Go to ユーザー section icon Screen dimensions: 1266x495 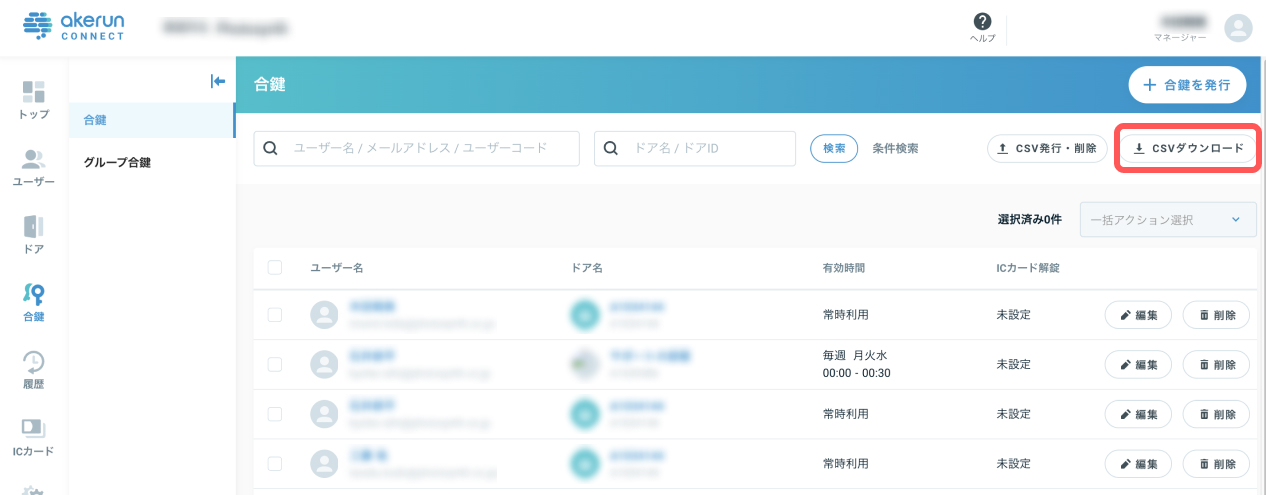pos(33,160)
